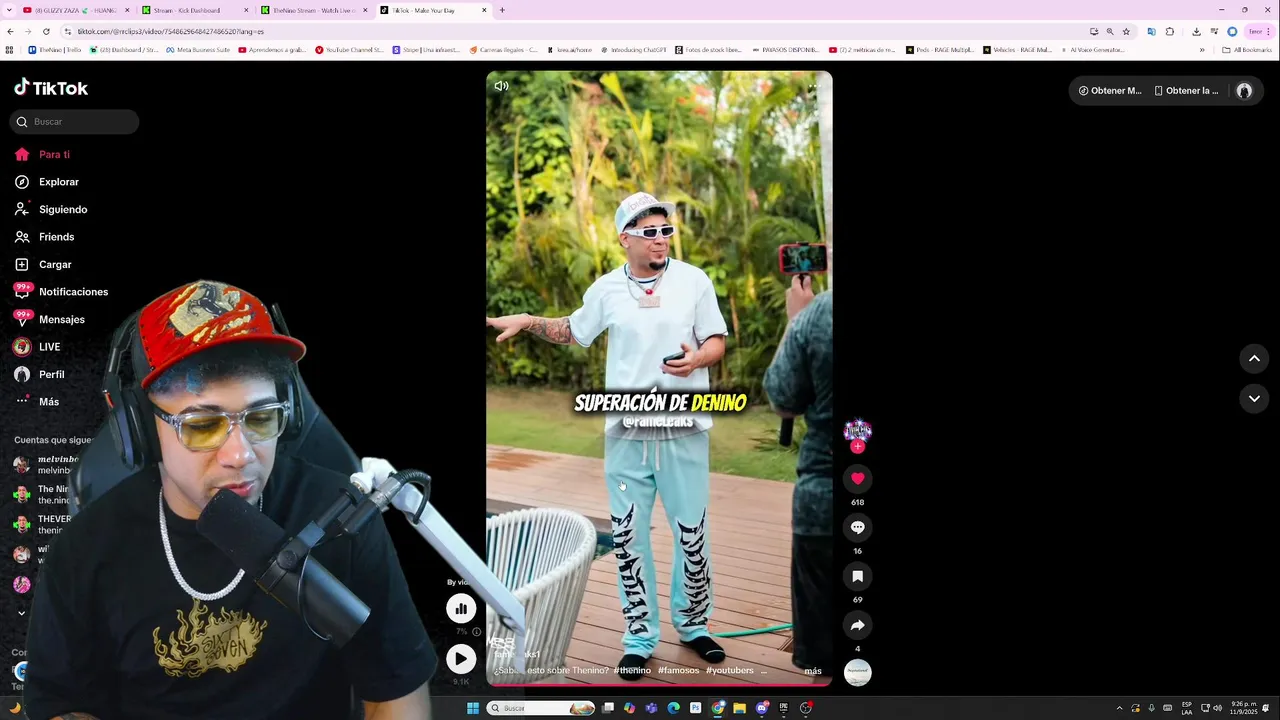Click the Obtener la app button

[x=1186, y=91]
